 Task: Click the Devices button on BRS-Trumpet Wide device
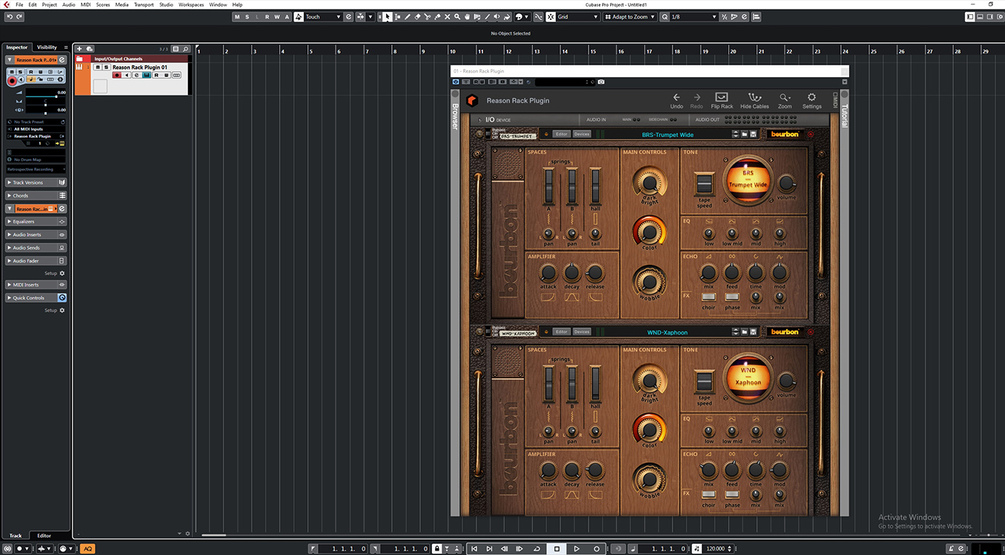click(x=581, y=134)
